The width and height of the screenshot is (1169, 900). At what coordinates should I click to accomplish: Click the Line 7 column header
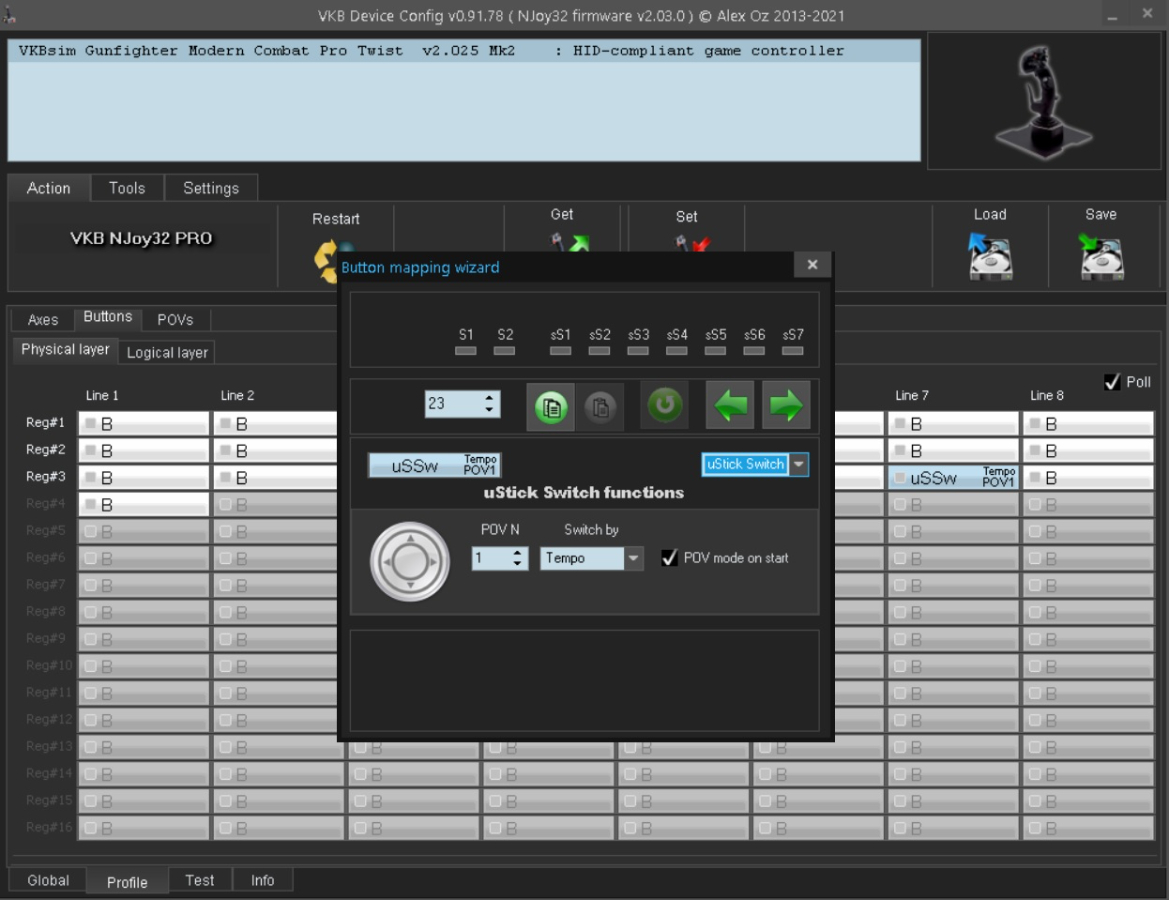(x=912, y=395)
